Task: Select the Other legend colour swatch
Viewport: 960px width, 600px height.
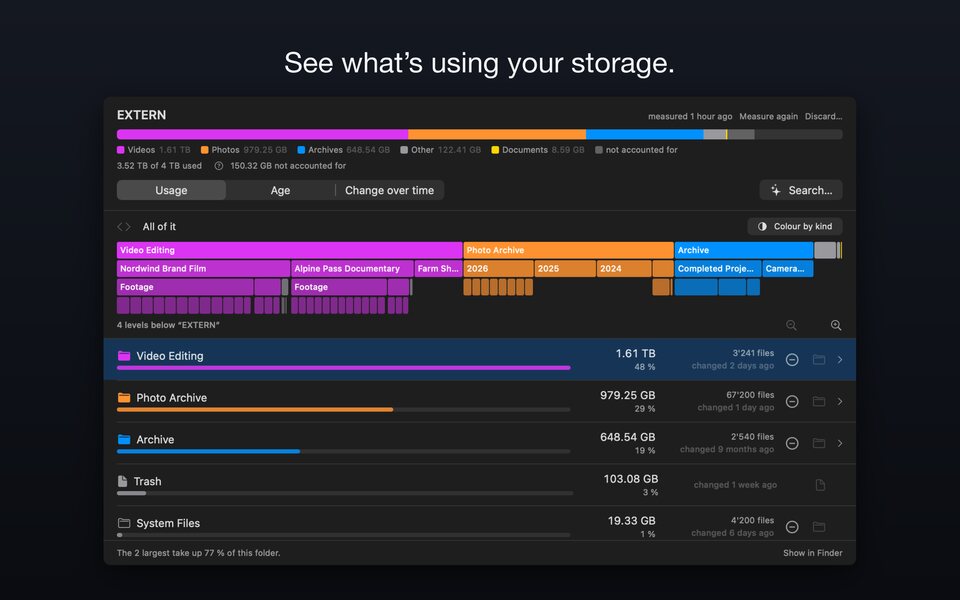Action: click(x=404, y=150)
